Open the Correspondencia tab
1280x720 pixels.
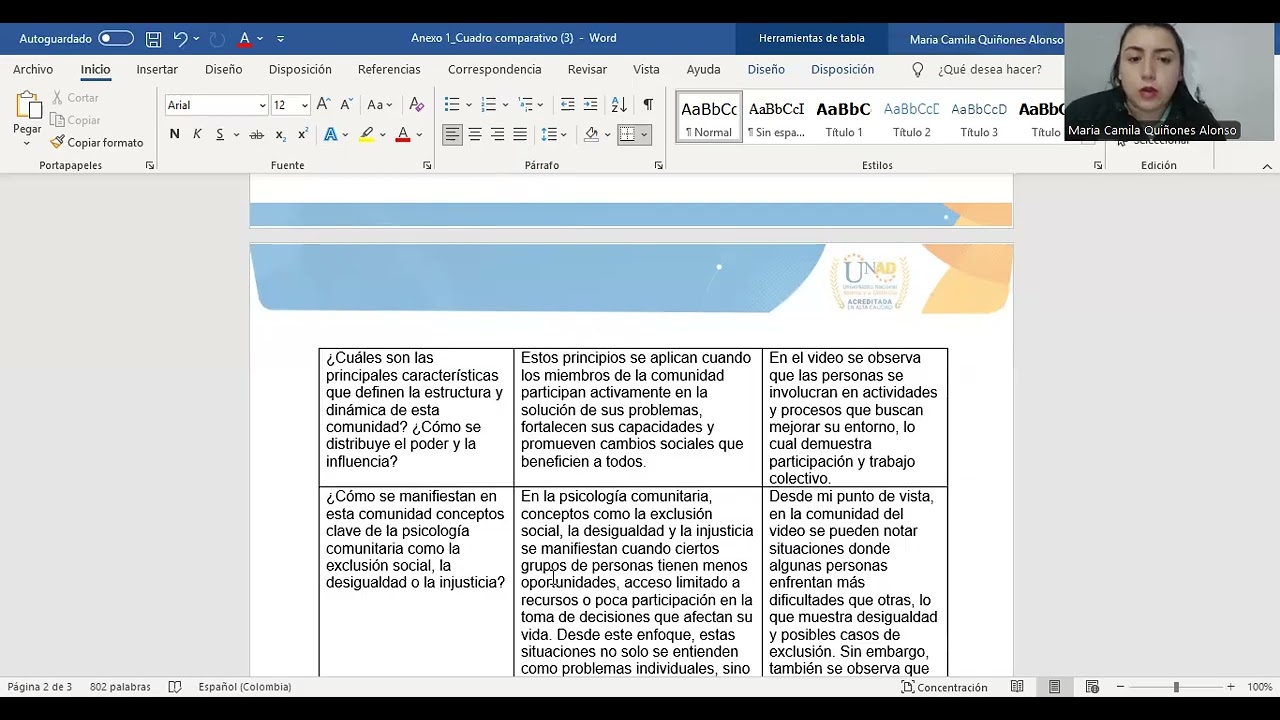pyautogui.click(x=494, y=69)
